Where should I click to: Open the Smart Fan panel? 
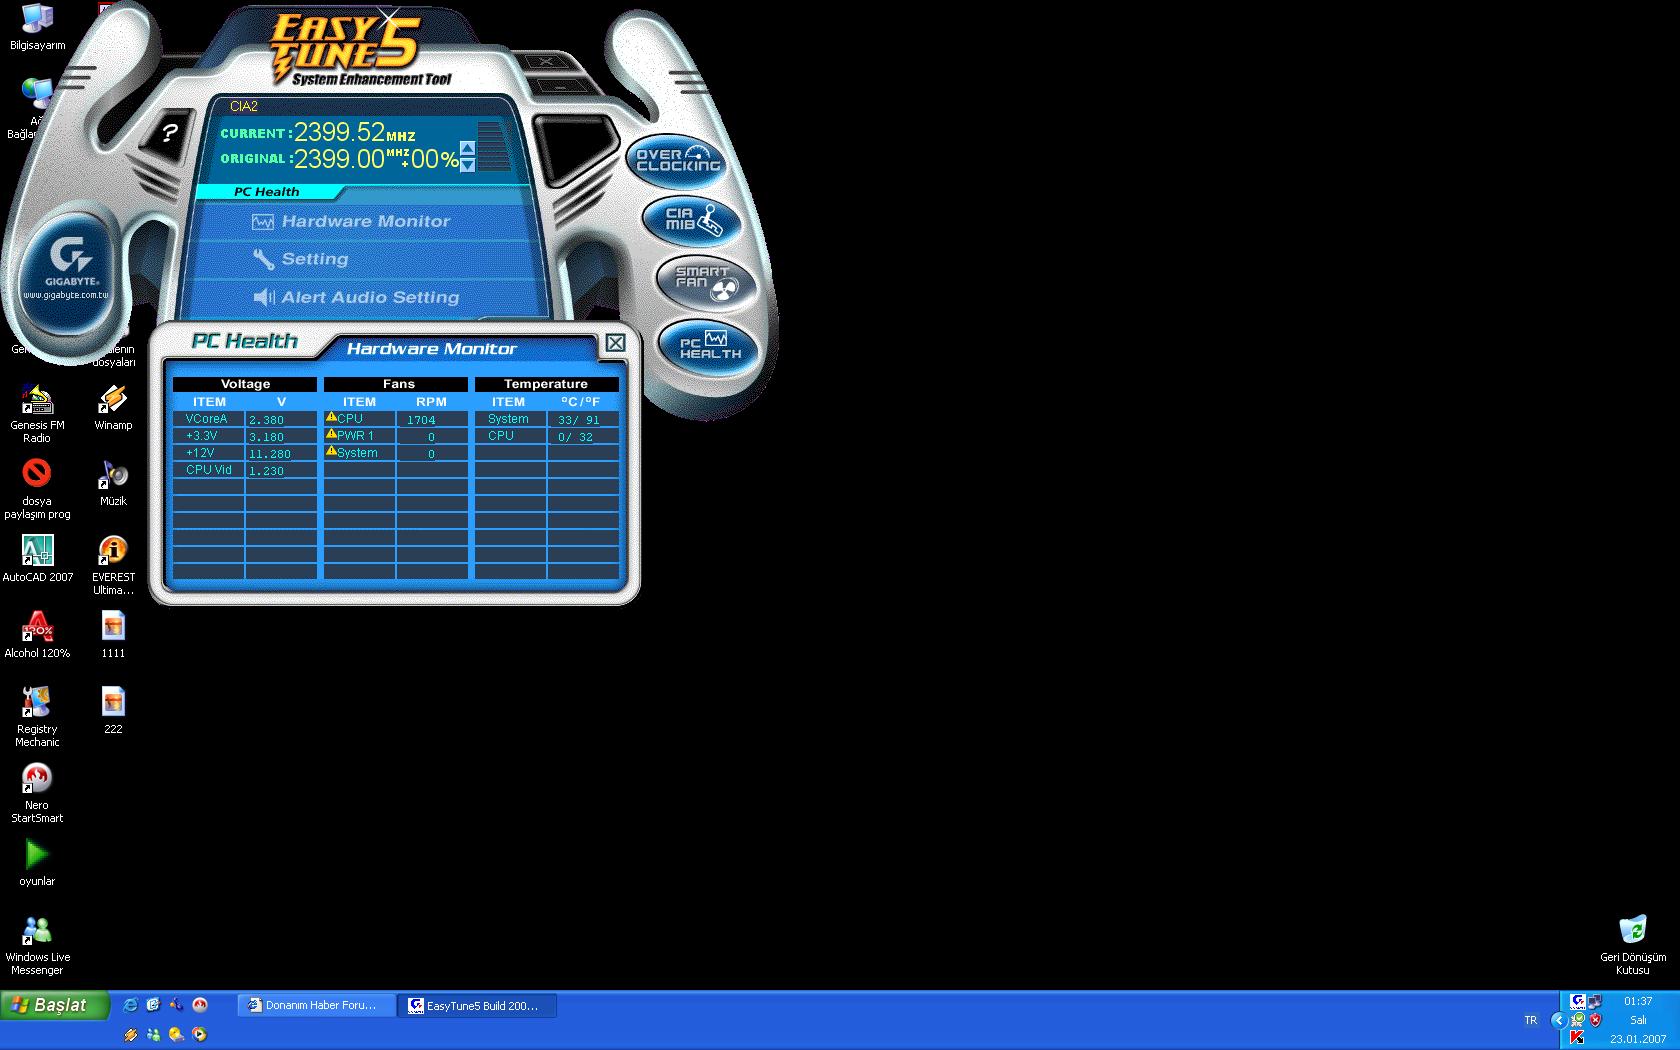click(705, 282)
